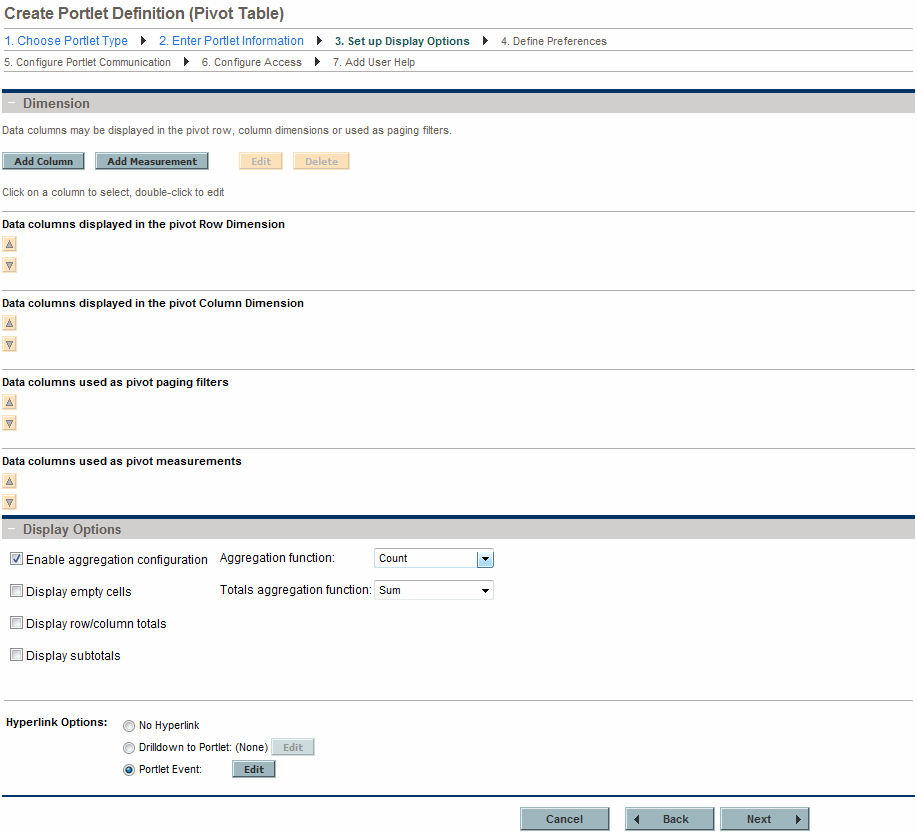917x834 pixels.
Task: Collapse the Display Options section
Action: (x=11, y=530)
